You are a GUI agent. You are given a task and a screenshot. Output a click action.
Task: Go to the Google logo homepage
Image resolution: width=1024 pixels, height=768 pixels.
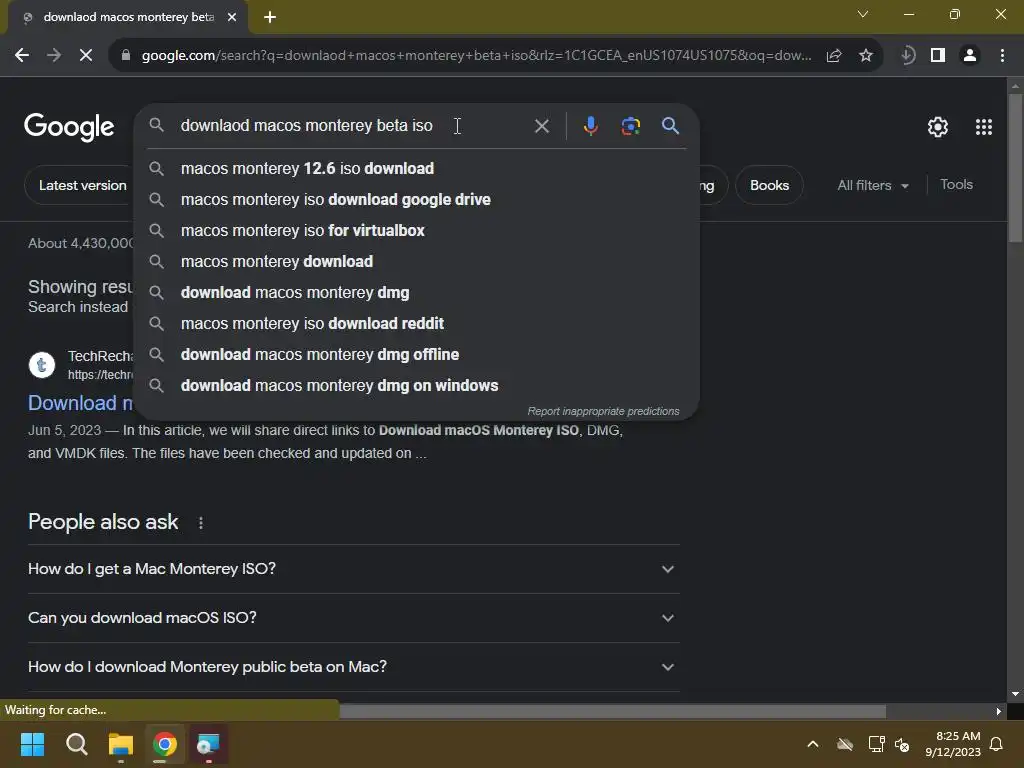tap(69, 127)
